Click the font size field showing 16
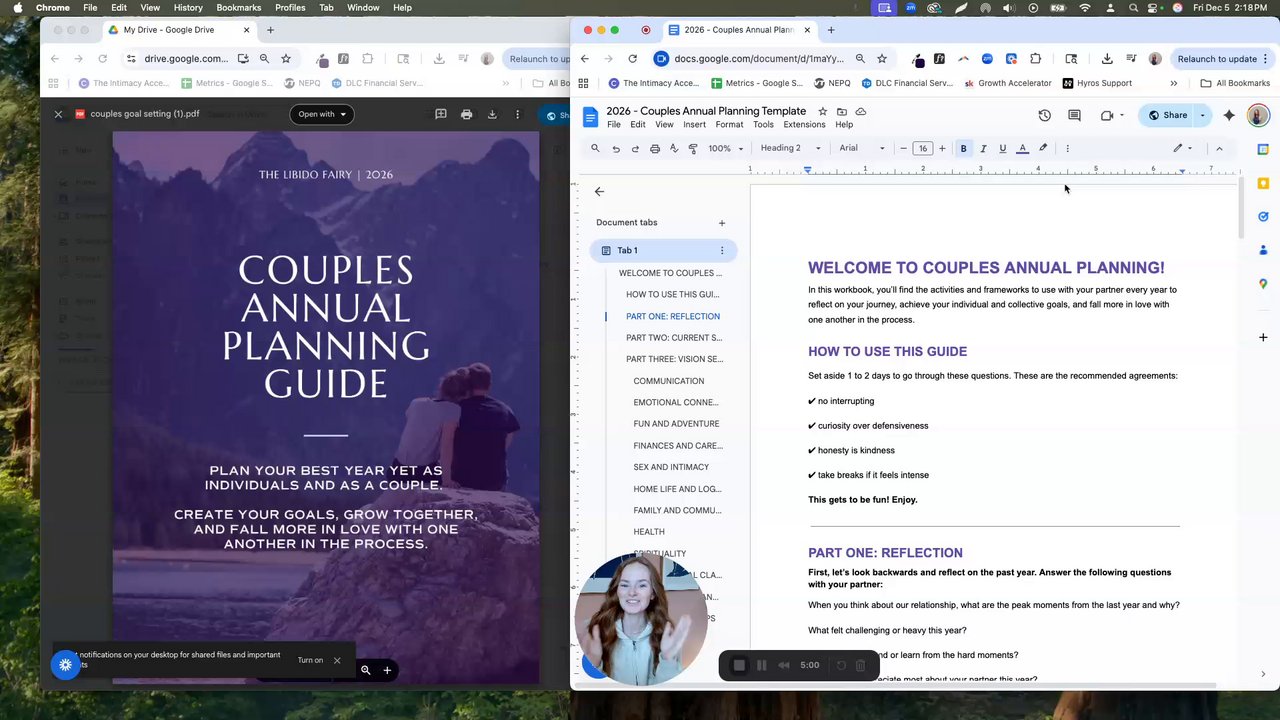 (x=922, y=148)
